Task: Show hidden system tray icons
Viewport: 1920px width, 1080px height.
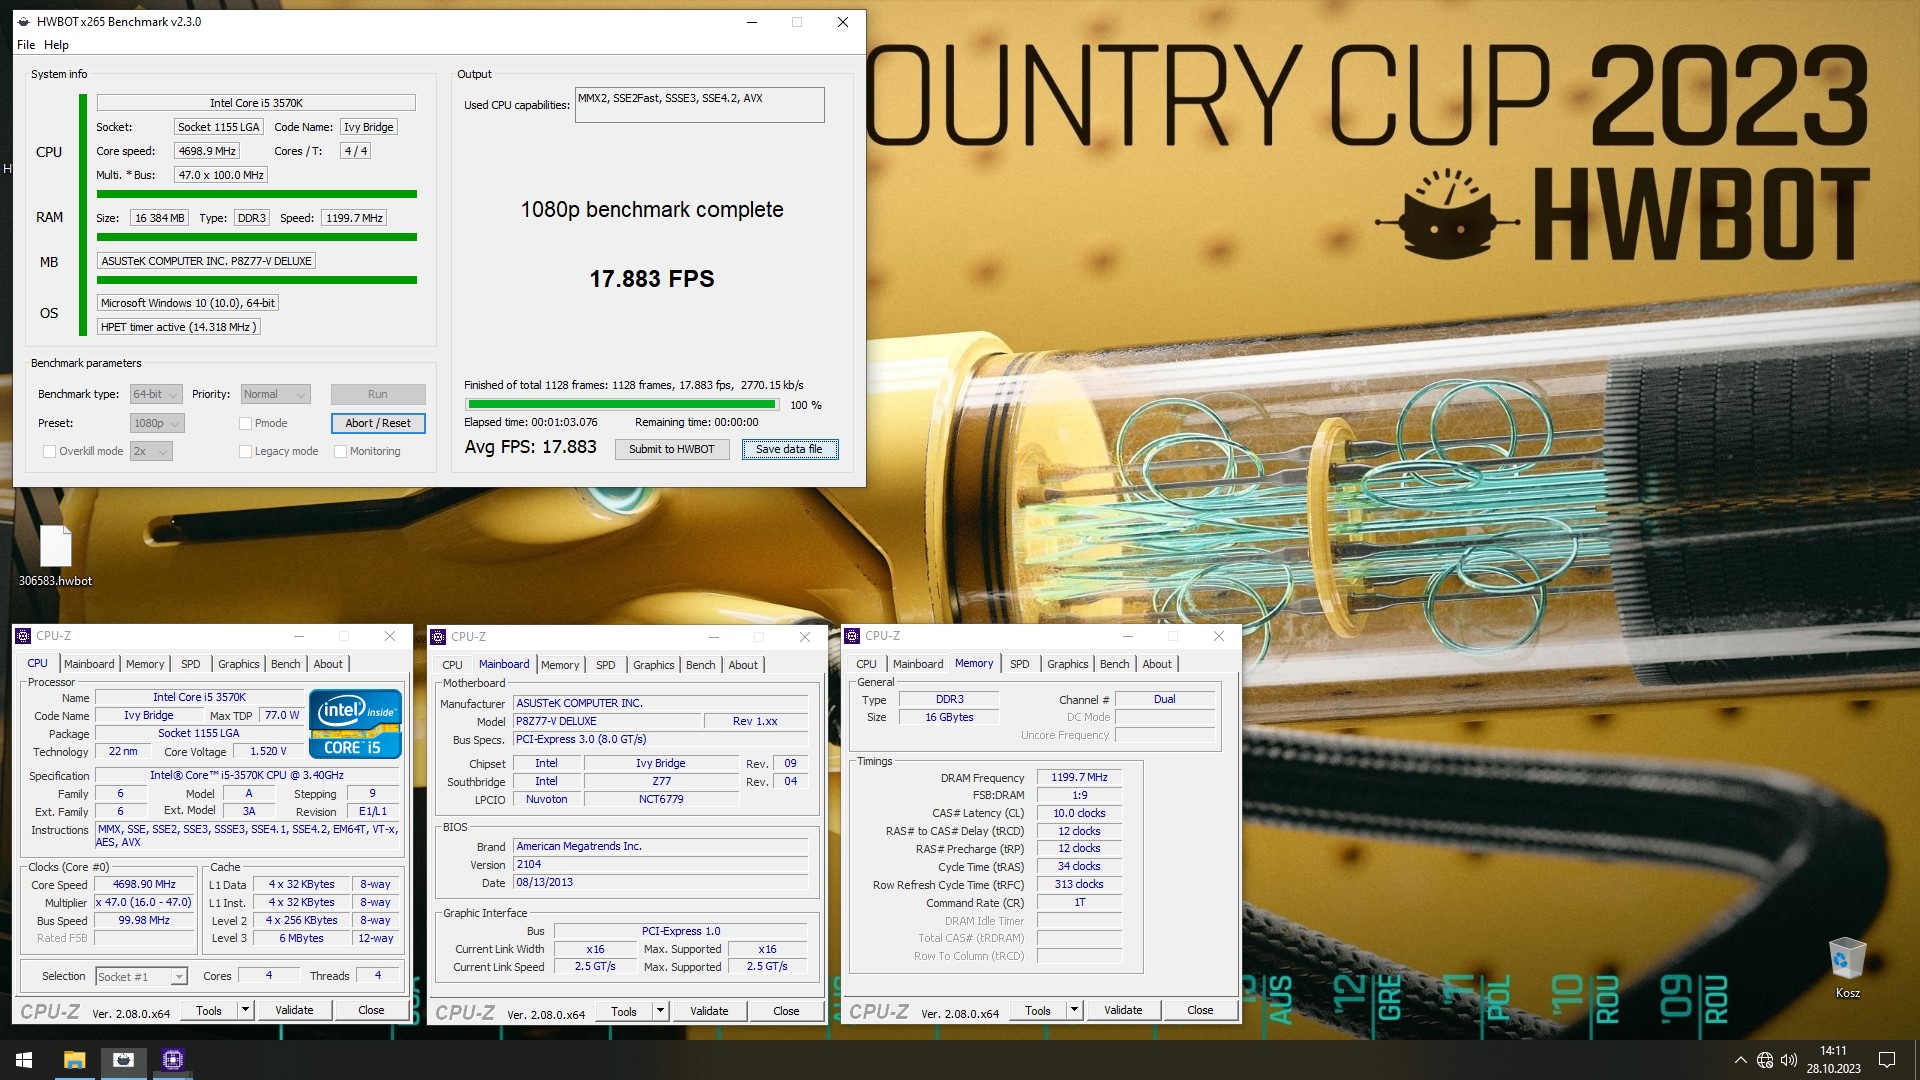Action: point(1740,1060)
